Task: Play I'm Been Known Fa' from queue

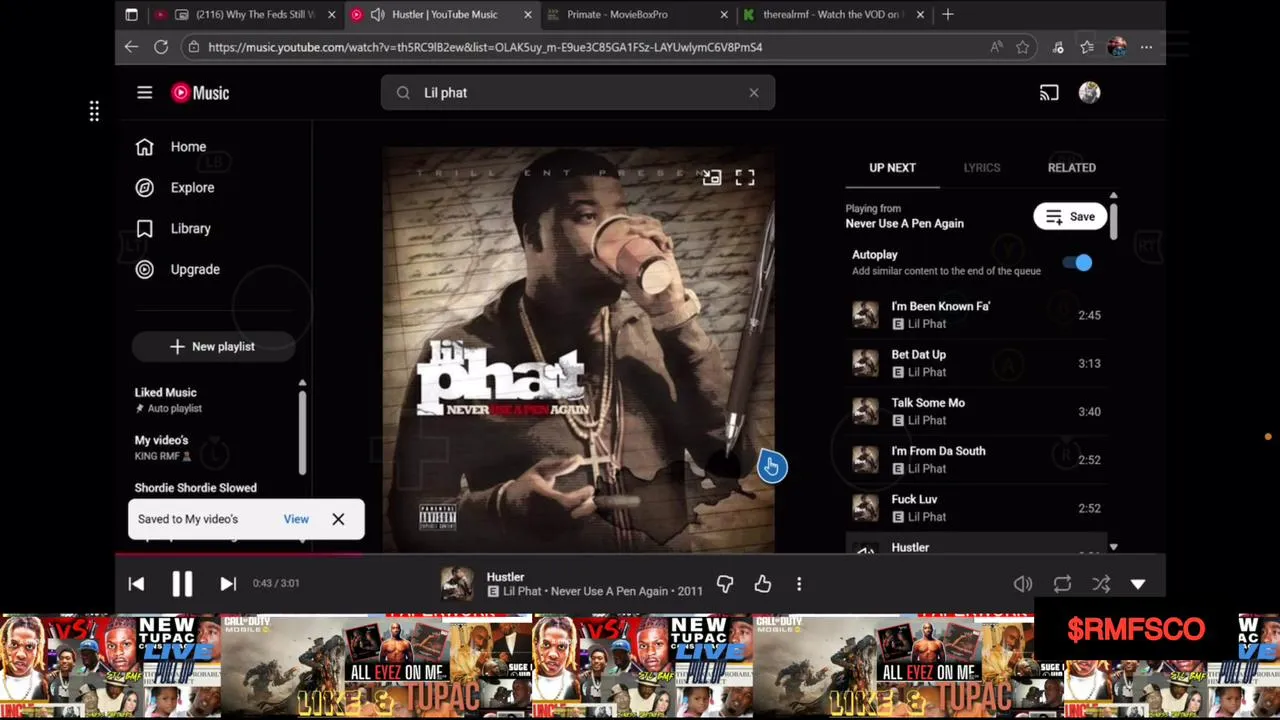Action: [976, 315]
